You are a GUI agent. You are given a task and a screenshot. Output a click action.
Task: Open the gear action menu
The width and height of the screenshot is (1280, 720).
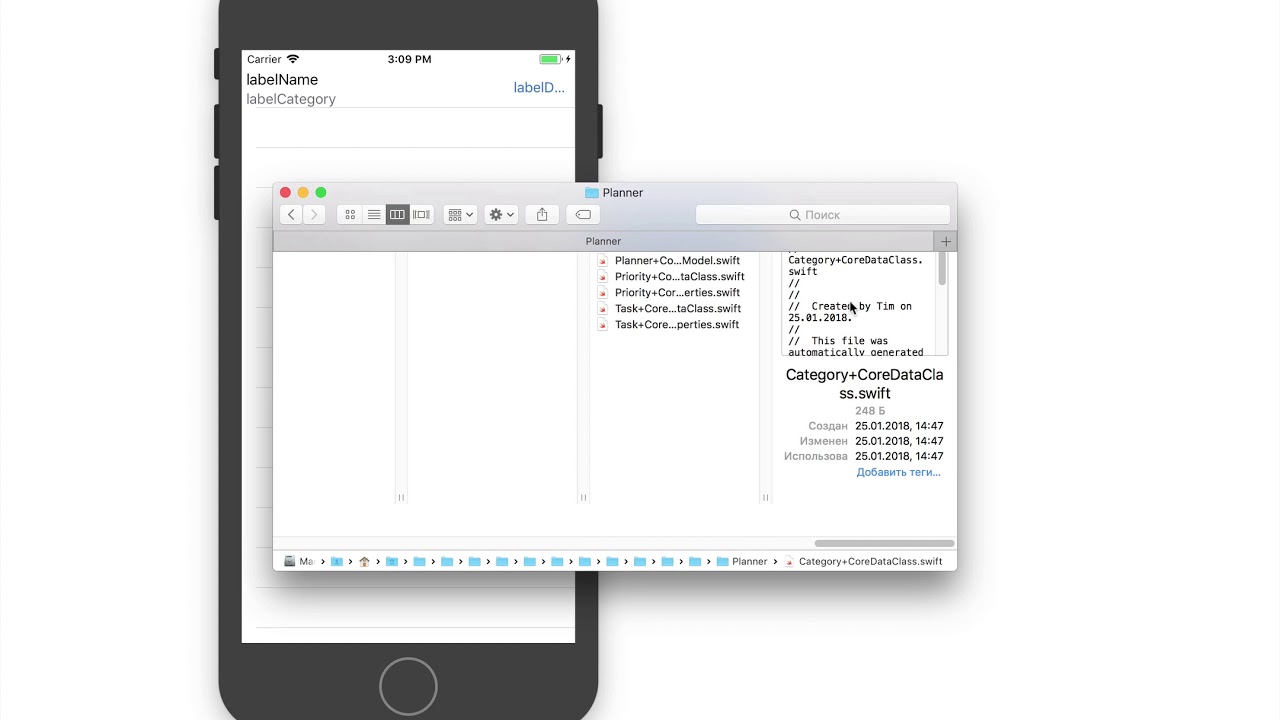501,215
